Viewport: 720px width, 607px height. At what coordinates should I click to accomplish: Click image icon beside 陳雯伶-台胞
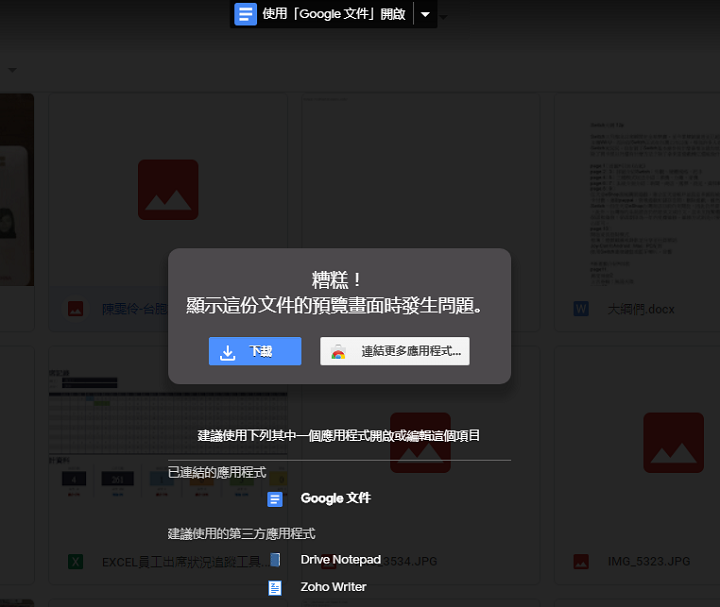click(75, 309)
